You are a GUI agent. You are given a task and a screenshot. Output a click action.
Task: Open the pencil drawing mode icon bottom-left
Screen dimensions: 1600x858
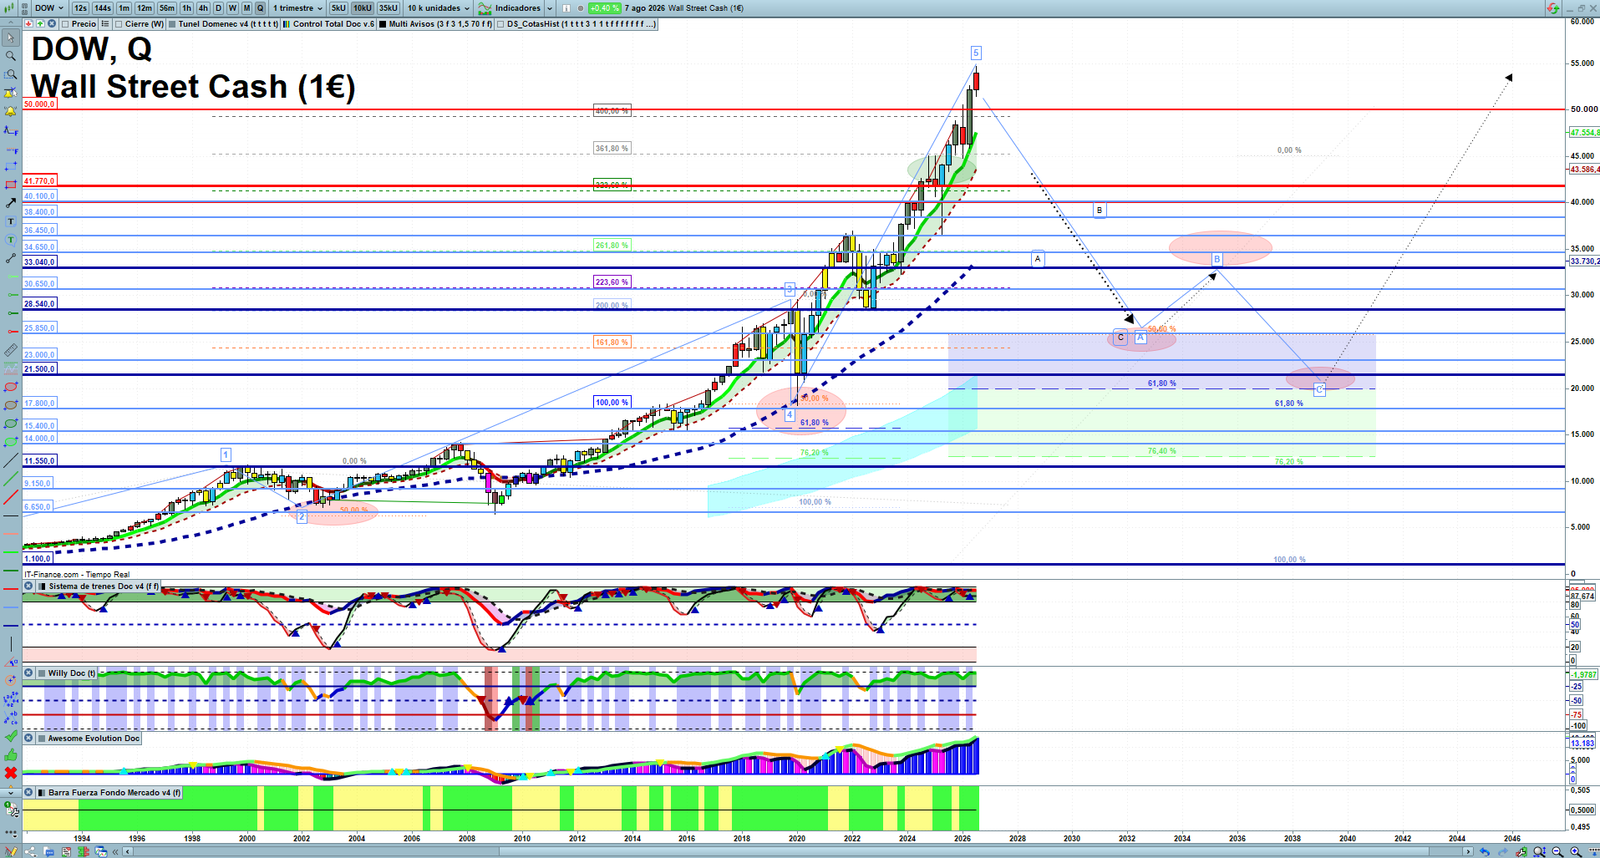(11, 852)
